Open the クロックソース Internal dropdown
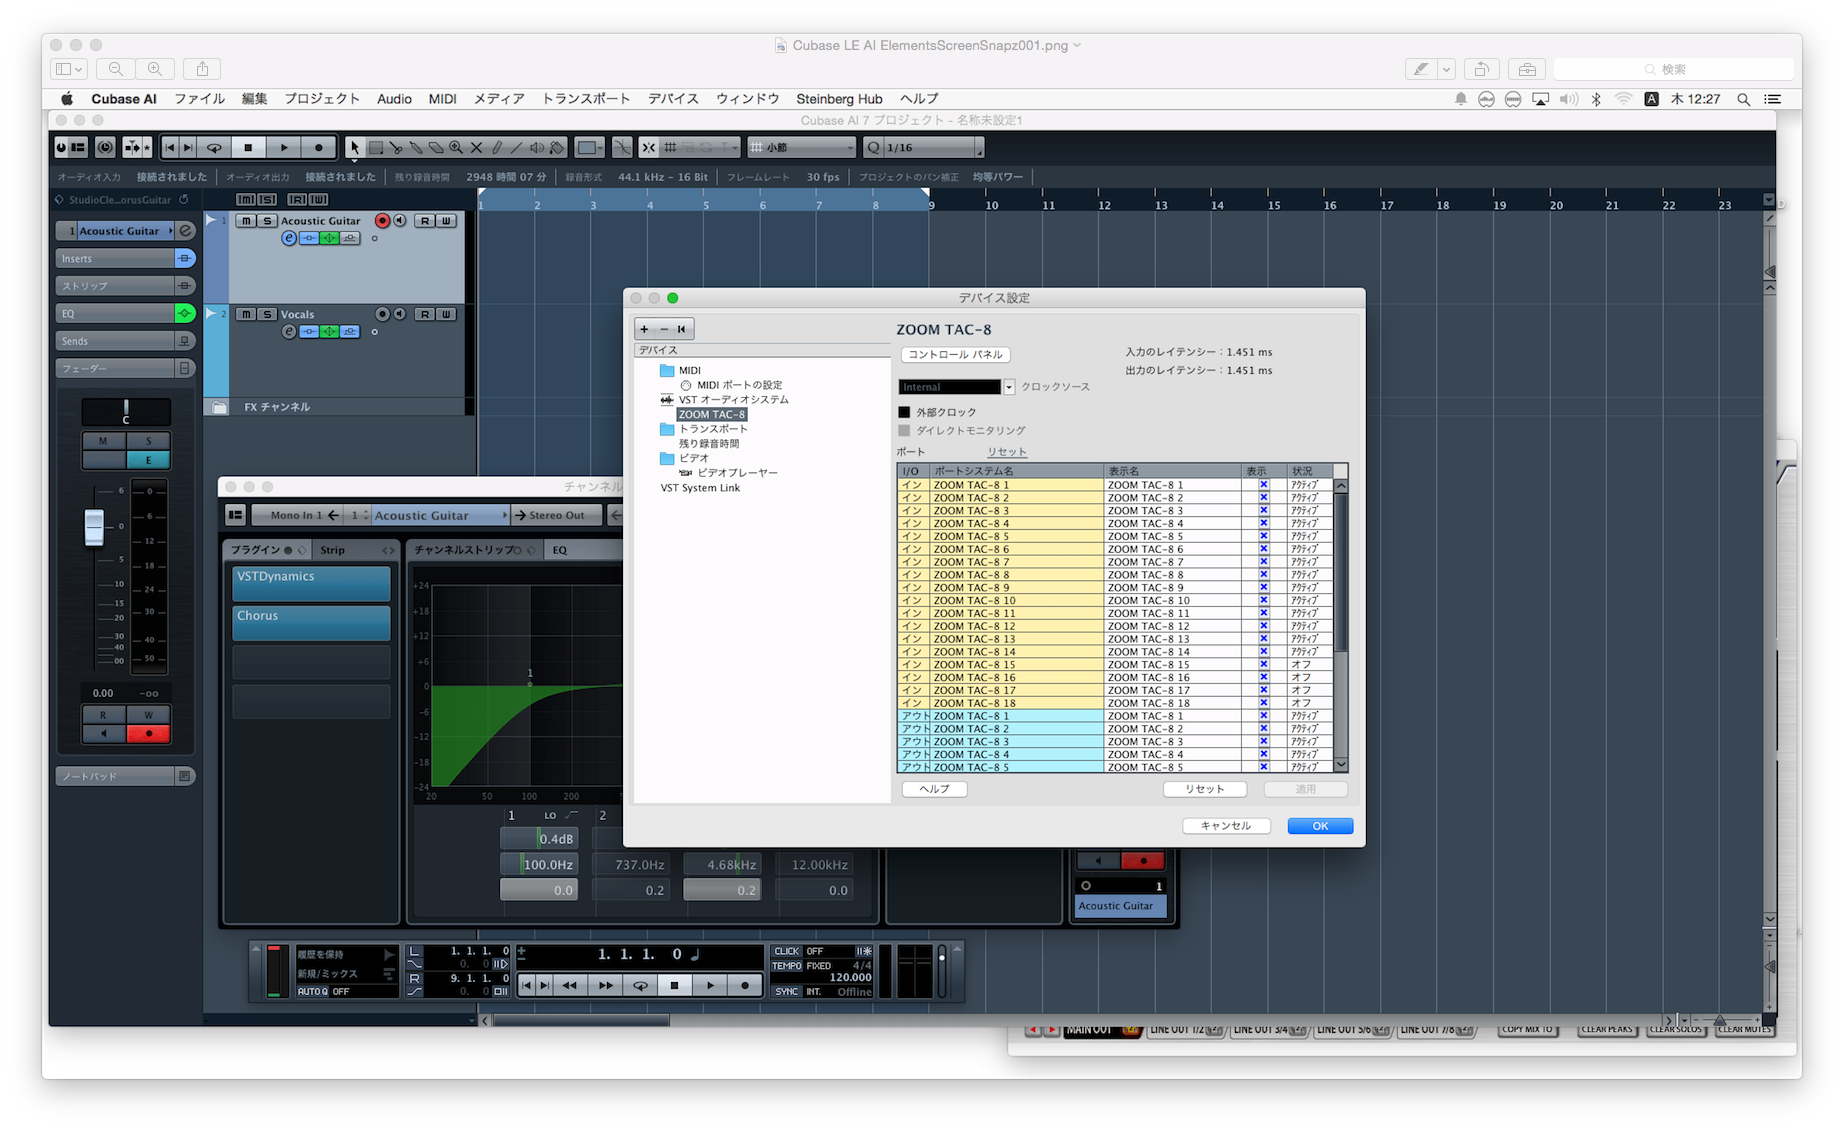The width and height of the screenshot is (1844, 1129). tap(1009, 387)
